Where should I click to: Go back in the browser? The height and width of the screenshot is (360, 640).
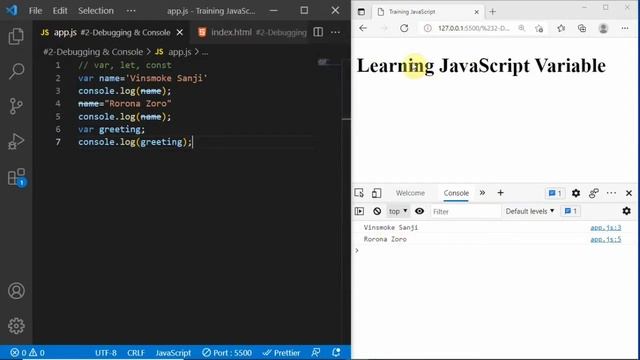(363, 28)
